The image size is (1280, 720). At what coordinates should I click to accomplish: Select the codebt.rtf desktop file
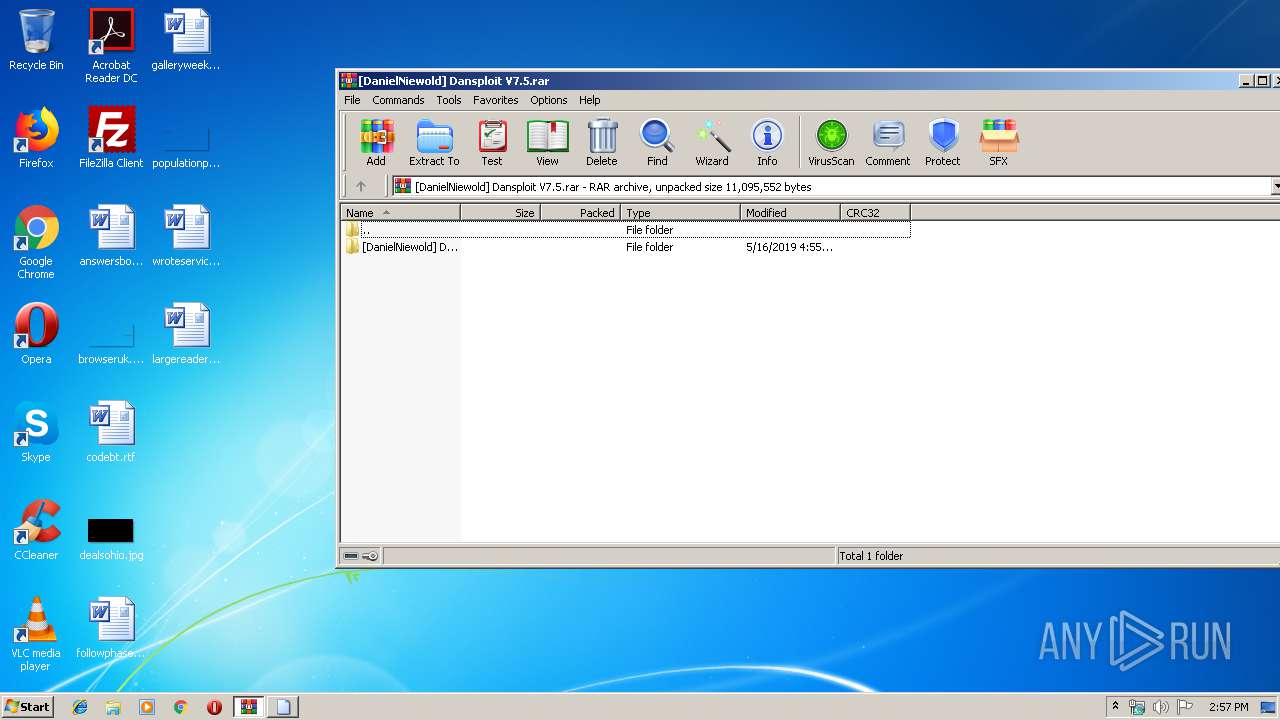click(111, 432)
